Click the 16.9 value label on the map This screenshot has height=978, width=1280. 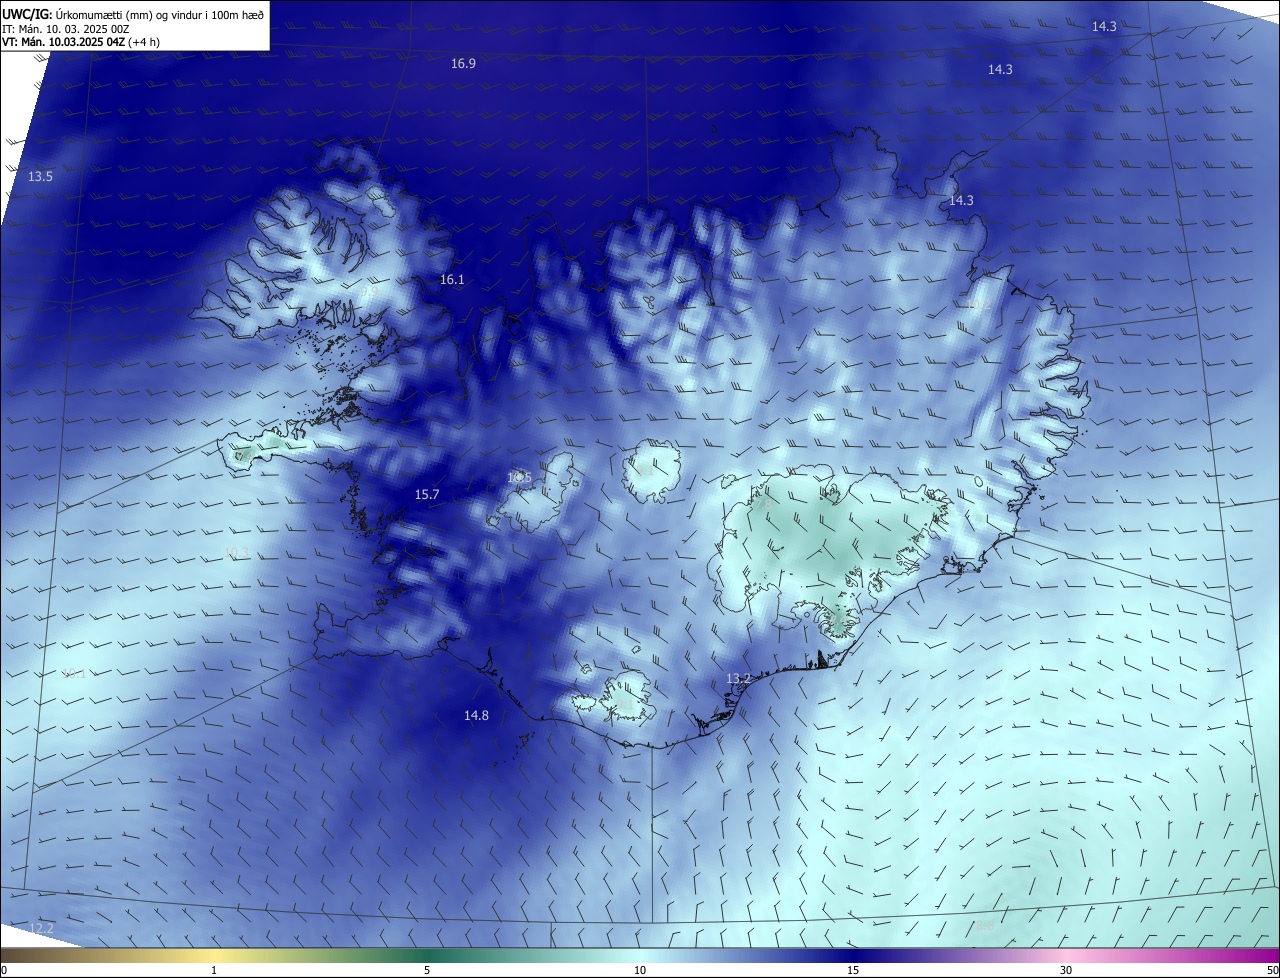(463, 63)
